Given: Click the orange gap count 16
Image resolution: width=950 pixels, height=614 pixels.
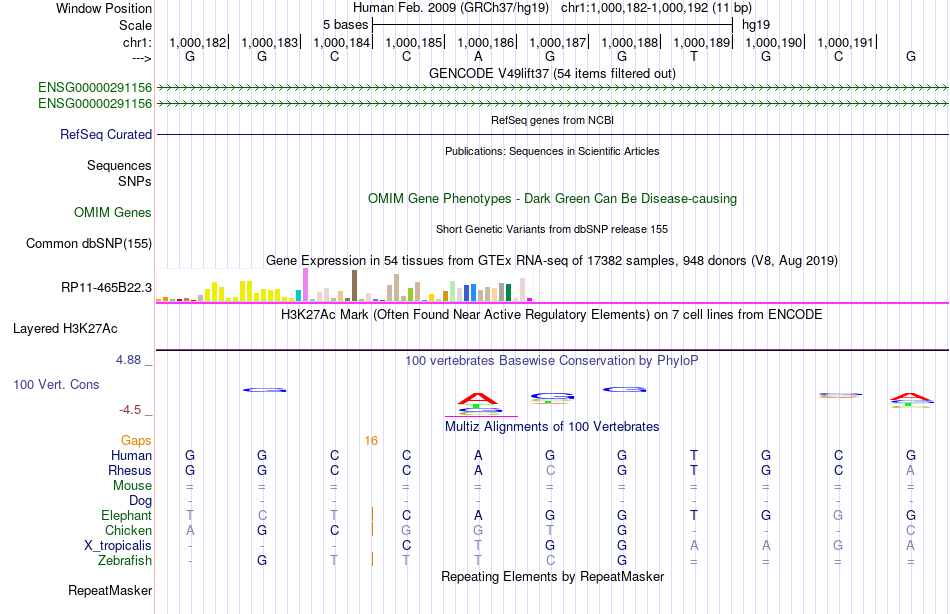Looking at the screenshot, I should pos(371,441).
